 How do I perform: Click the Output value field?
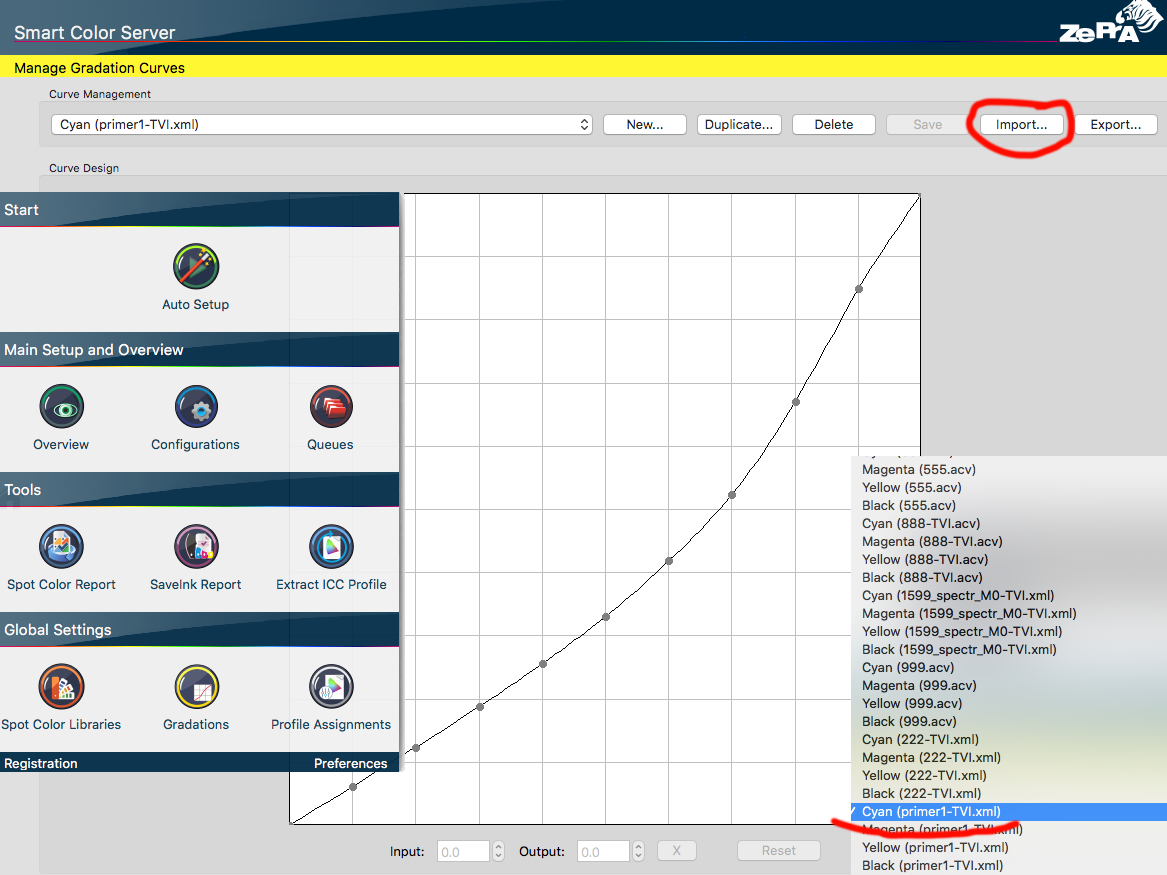[x=604, y=851]
